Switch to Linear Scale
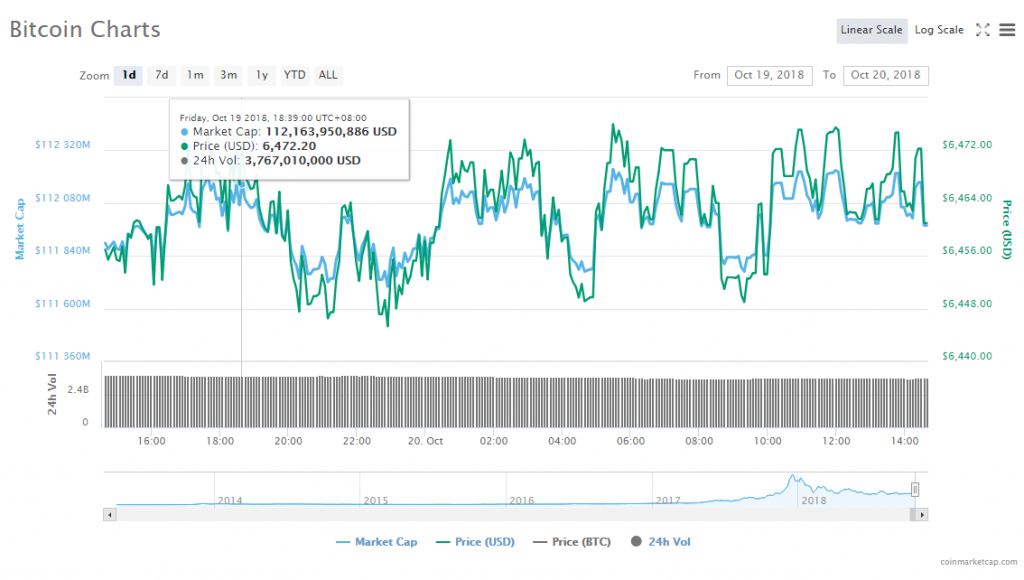 [871, 30]
